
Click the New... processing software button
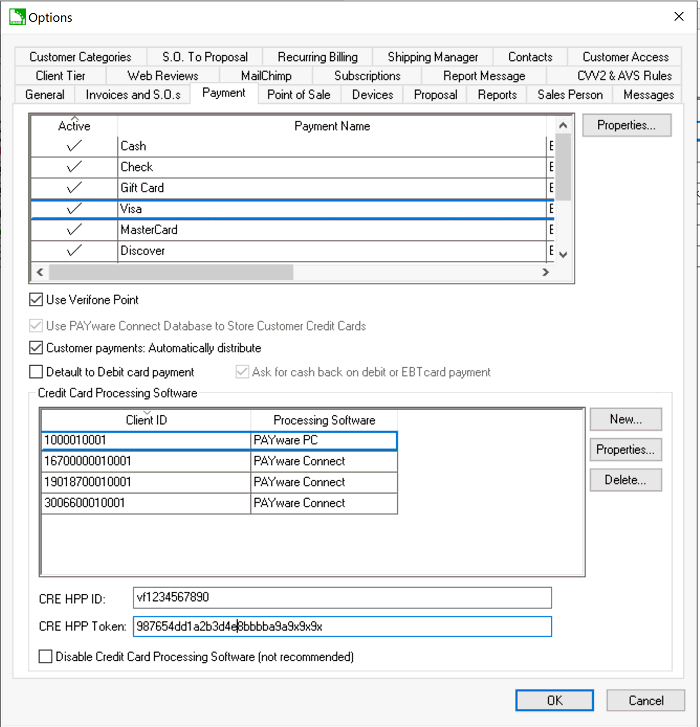[625, 420]
